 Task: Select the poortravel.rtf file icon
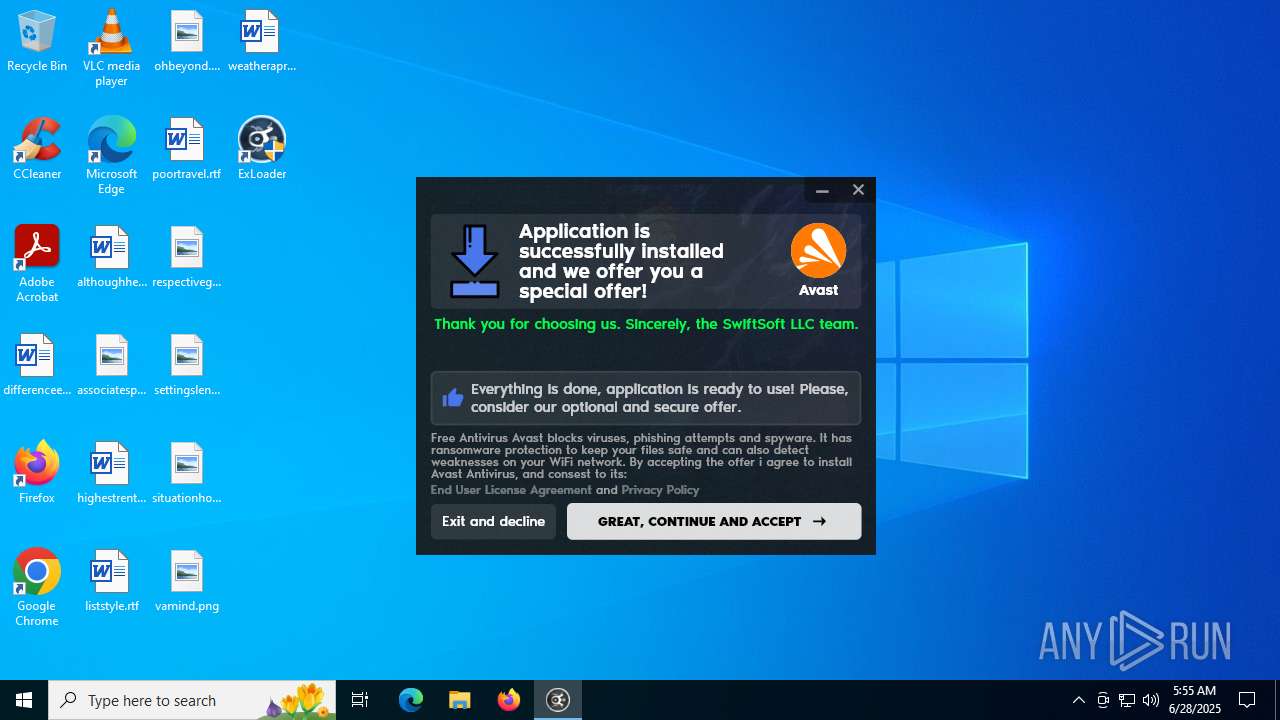(x=187, y=149)
